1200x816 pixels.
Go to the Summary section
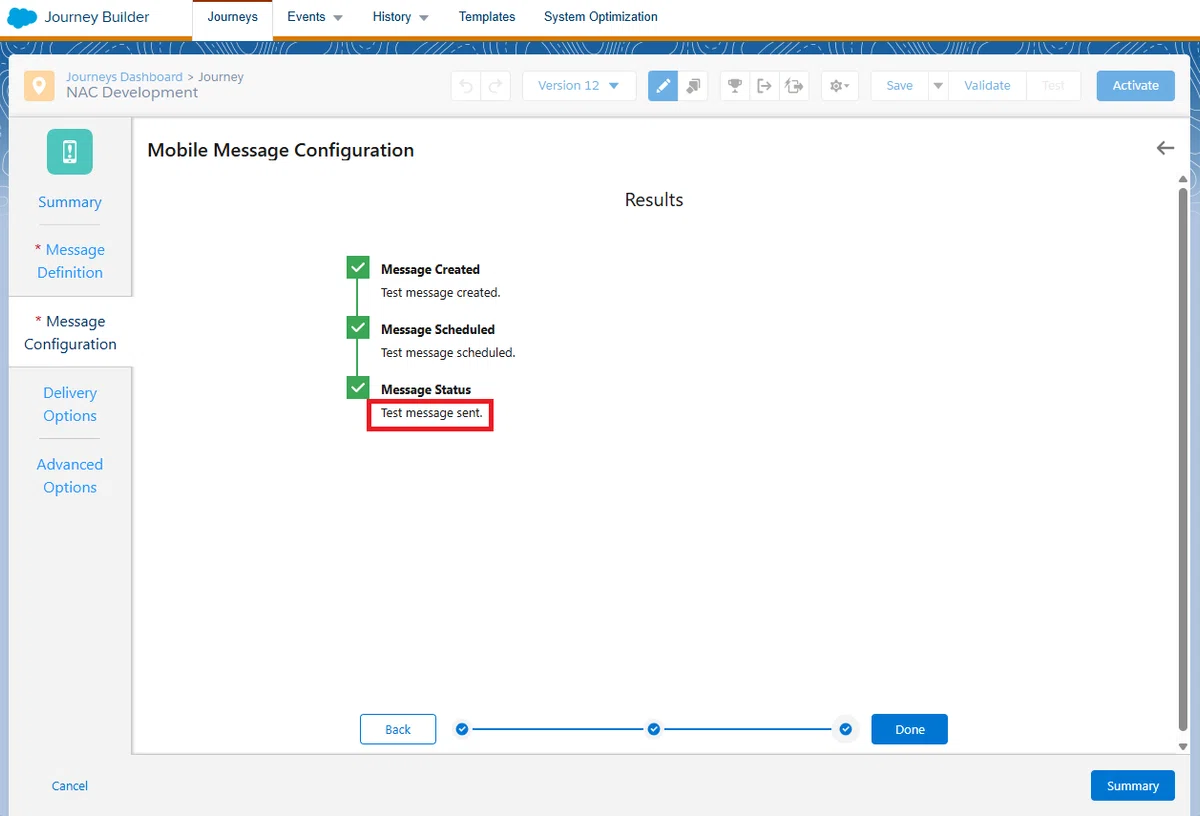[70, 202]
